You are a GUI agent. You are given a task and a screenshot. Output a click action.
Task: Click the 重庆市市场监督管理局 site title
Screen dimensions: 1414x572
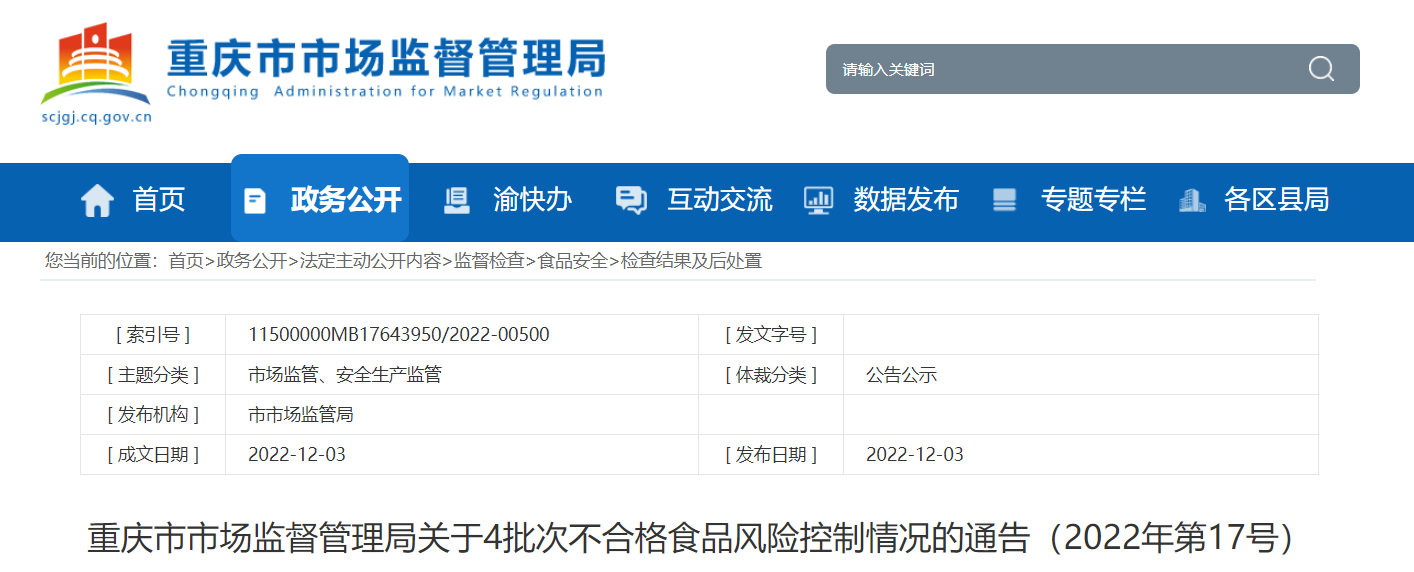pos(386,58)
